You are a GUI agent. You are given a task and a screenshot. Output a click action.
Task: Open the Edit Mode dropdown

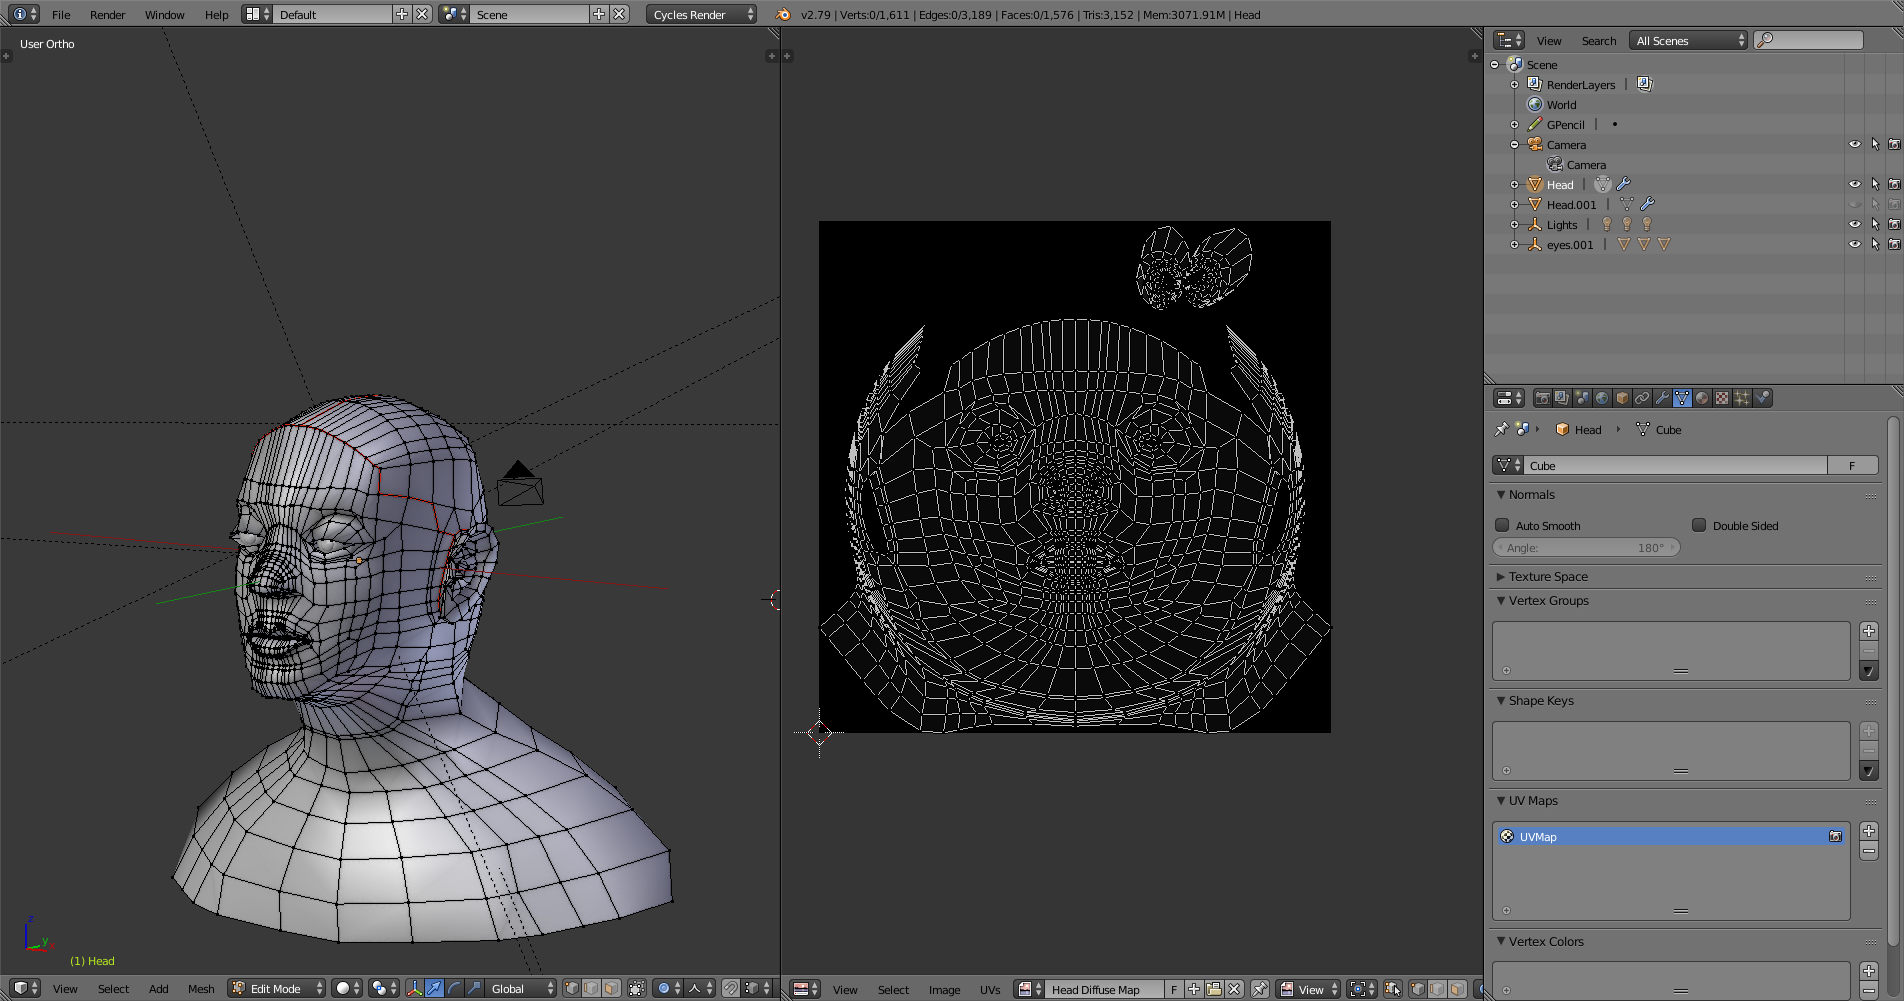click(x=277, y=988)
